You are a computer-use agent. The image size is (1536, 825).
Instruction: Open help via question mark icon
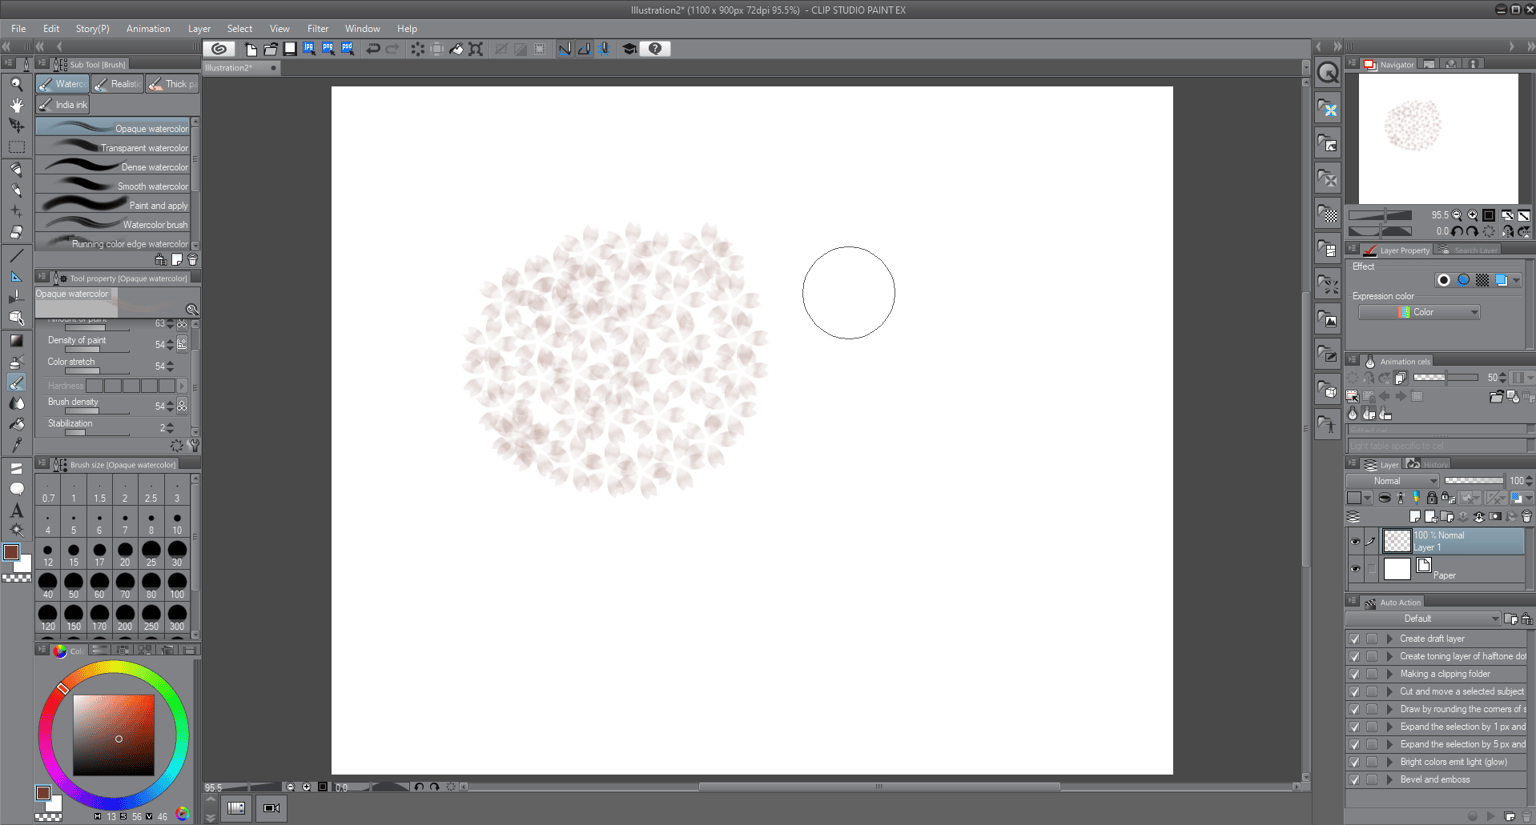pos(655,49)
